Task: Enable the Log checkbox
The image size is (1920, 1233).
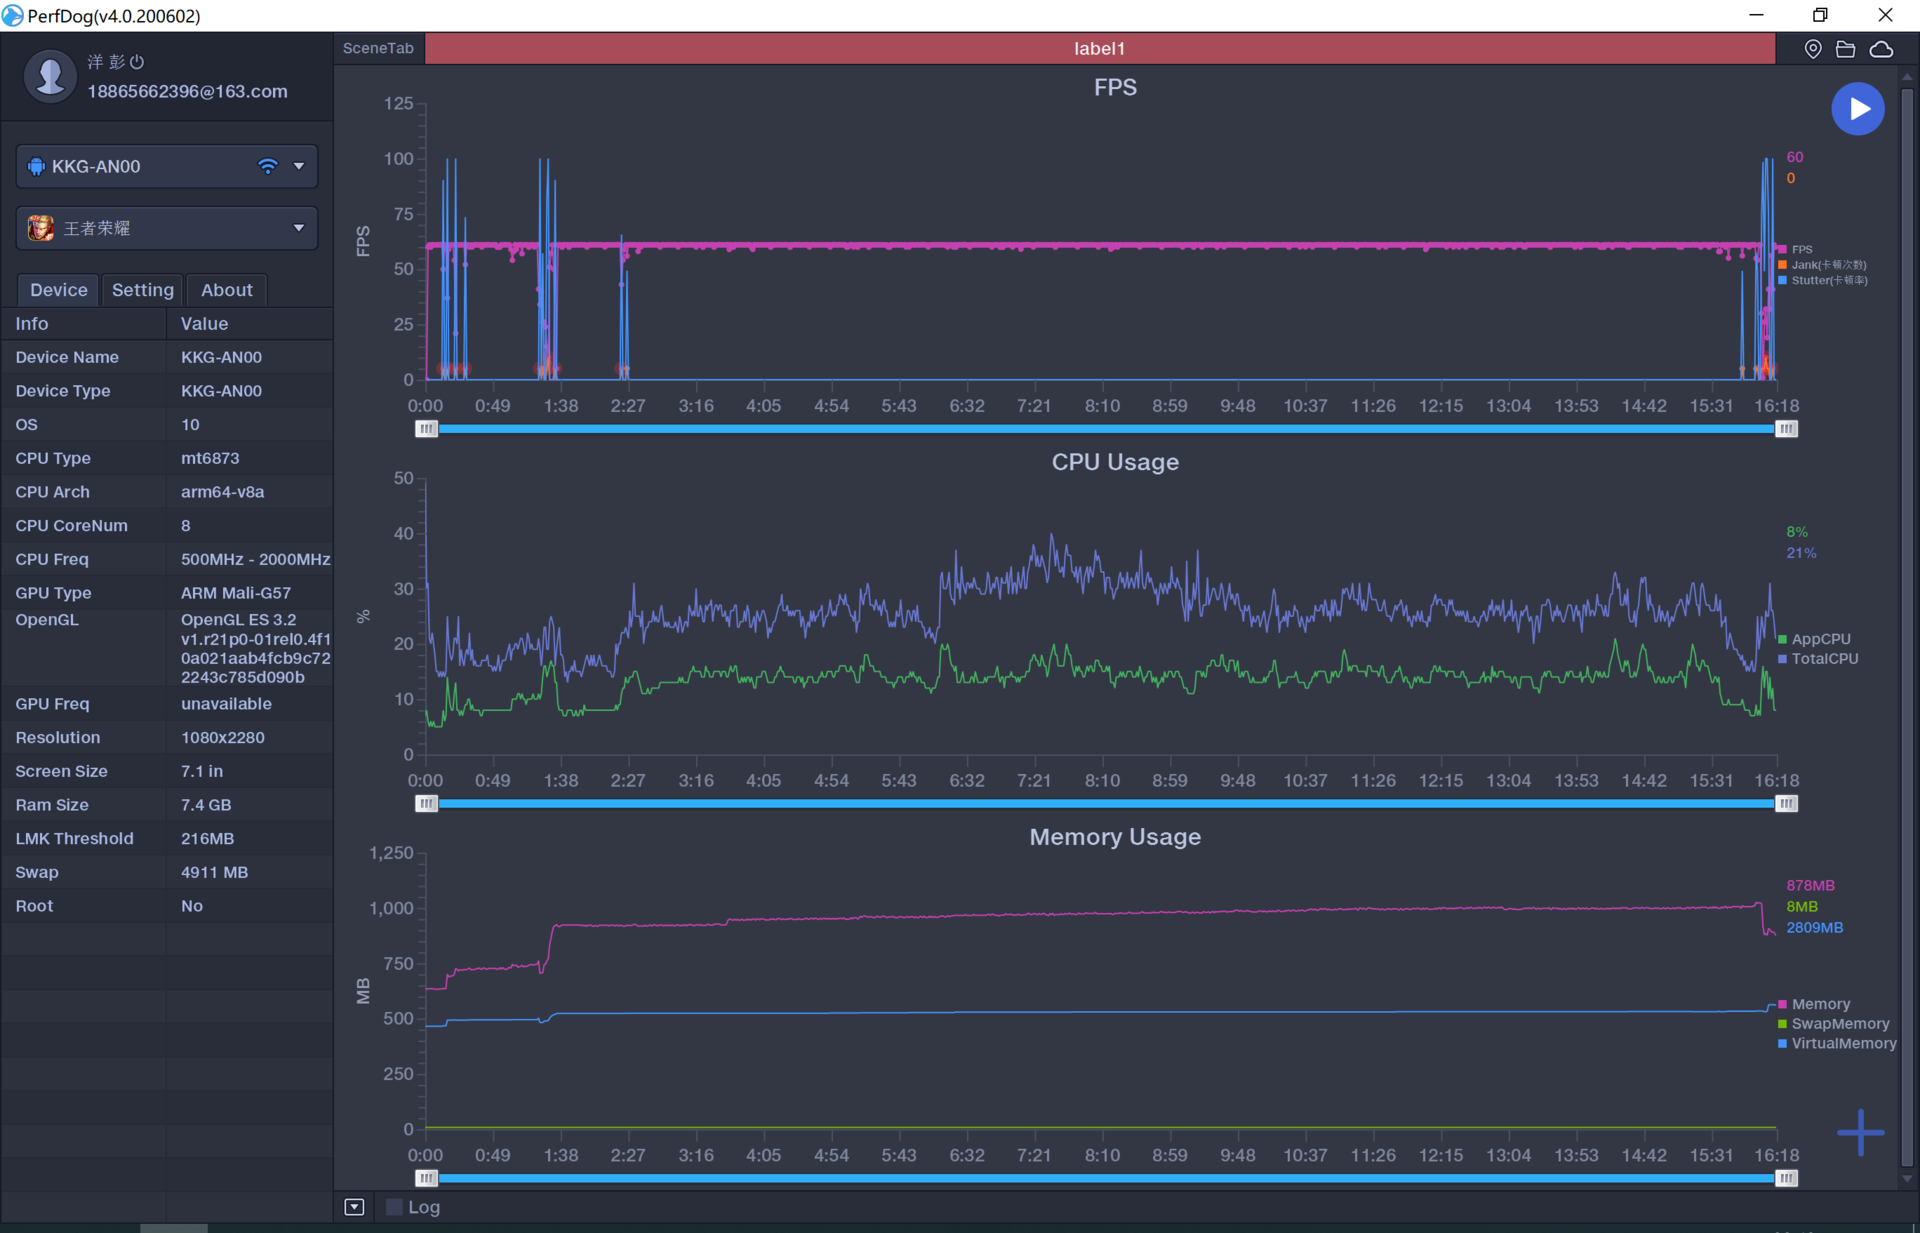Action: coord(394,1207)
